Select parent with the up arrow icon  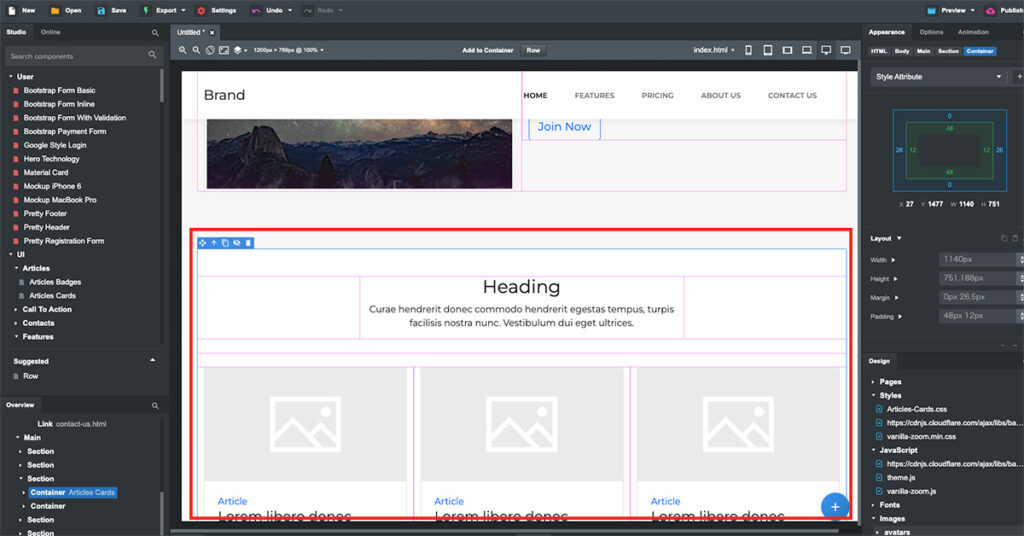click(214, 243)
